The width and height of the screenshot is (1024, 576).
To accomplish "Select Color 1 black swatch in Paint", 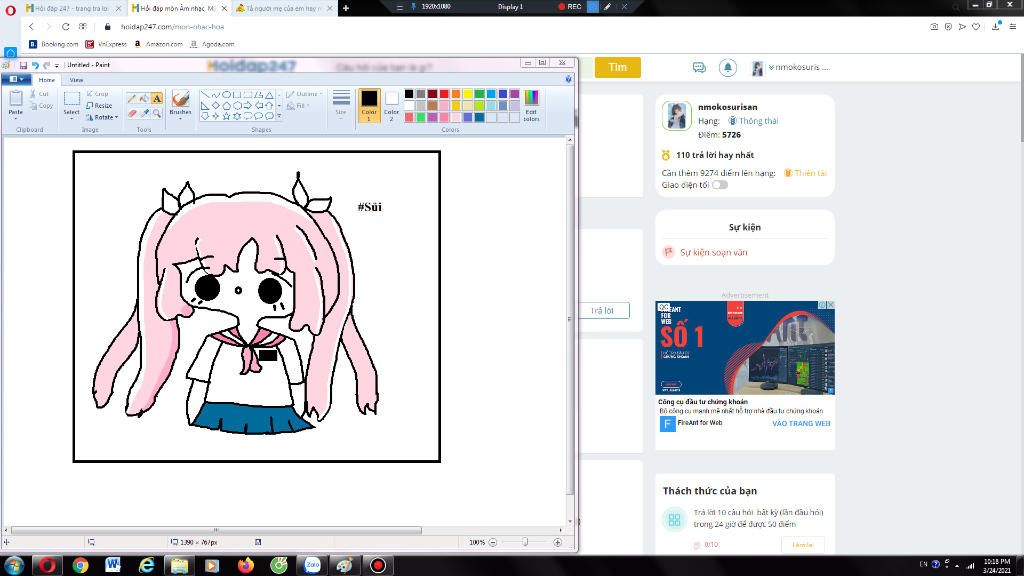I will (x=369, y=106).
